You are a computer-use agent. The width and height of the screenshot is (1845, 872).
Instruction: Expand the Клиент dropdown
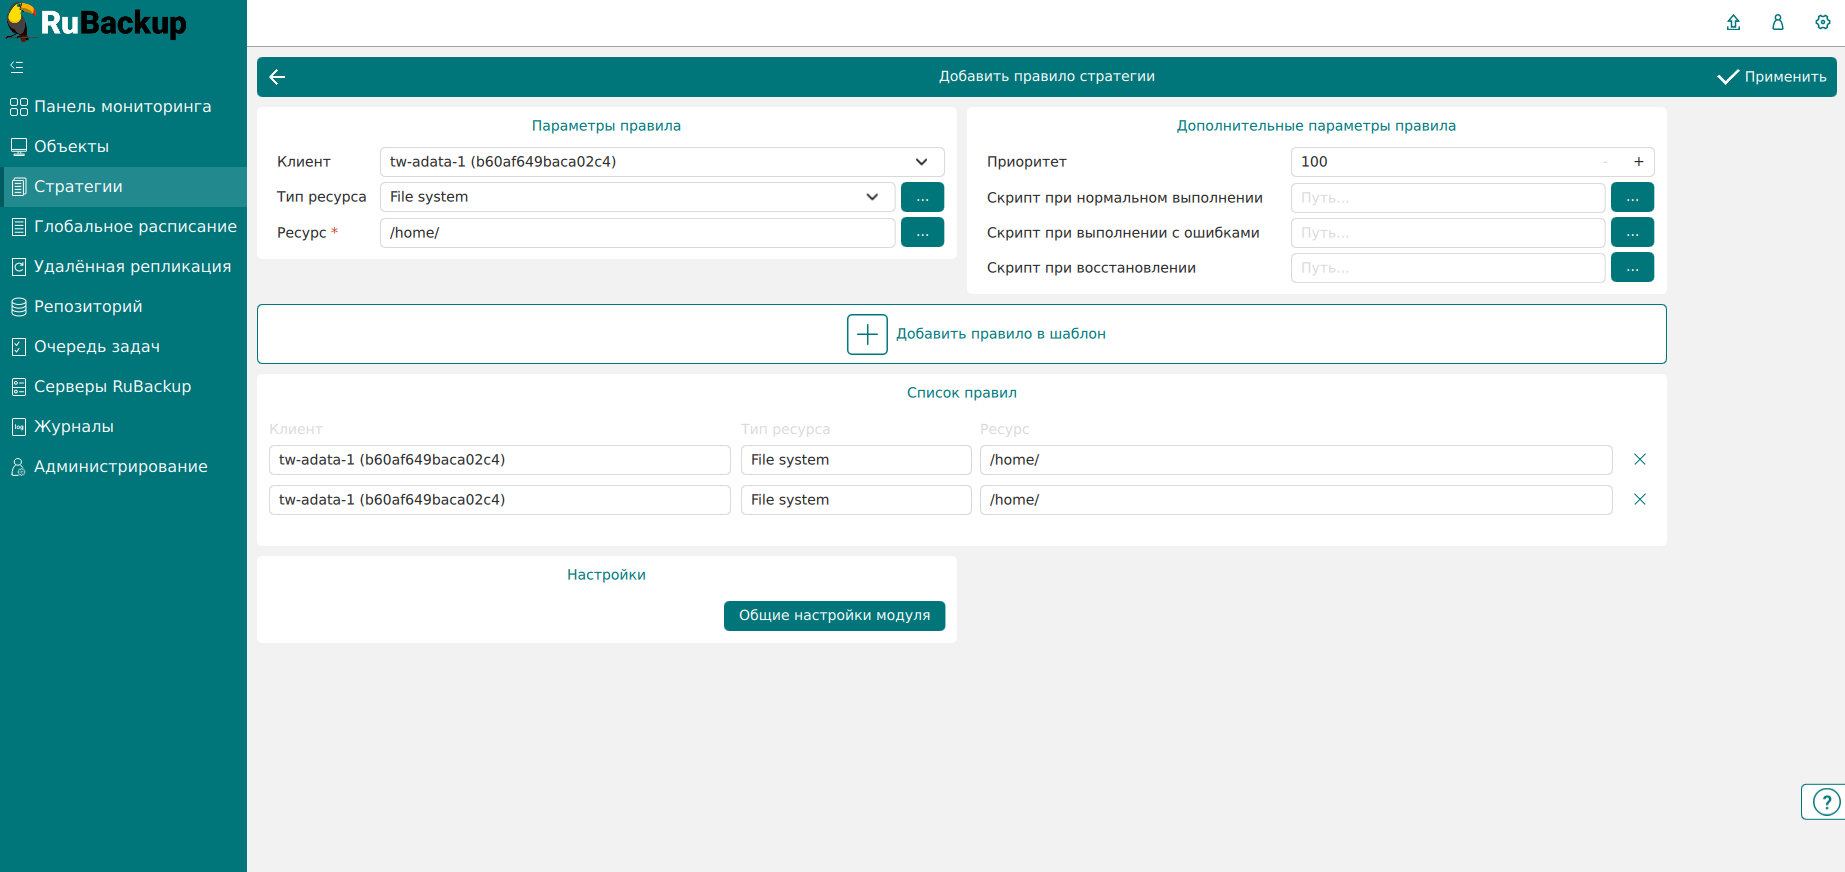point(921,162)
